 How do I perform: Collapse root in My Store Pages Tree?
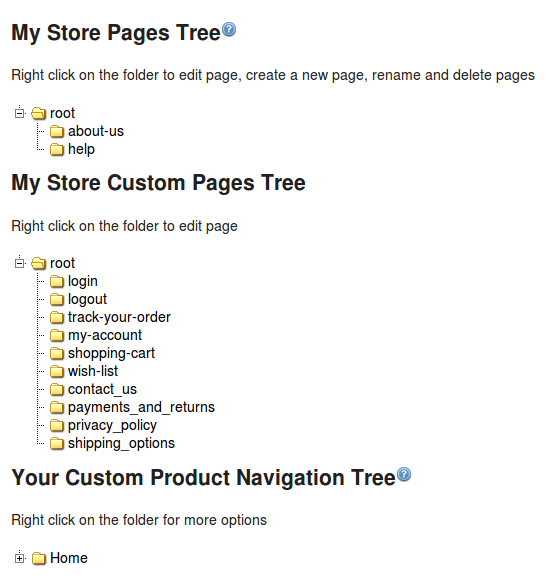[20, 113]
